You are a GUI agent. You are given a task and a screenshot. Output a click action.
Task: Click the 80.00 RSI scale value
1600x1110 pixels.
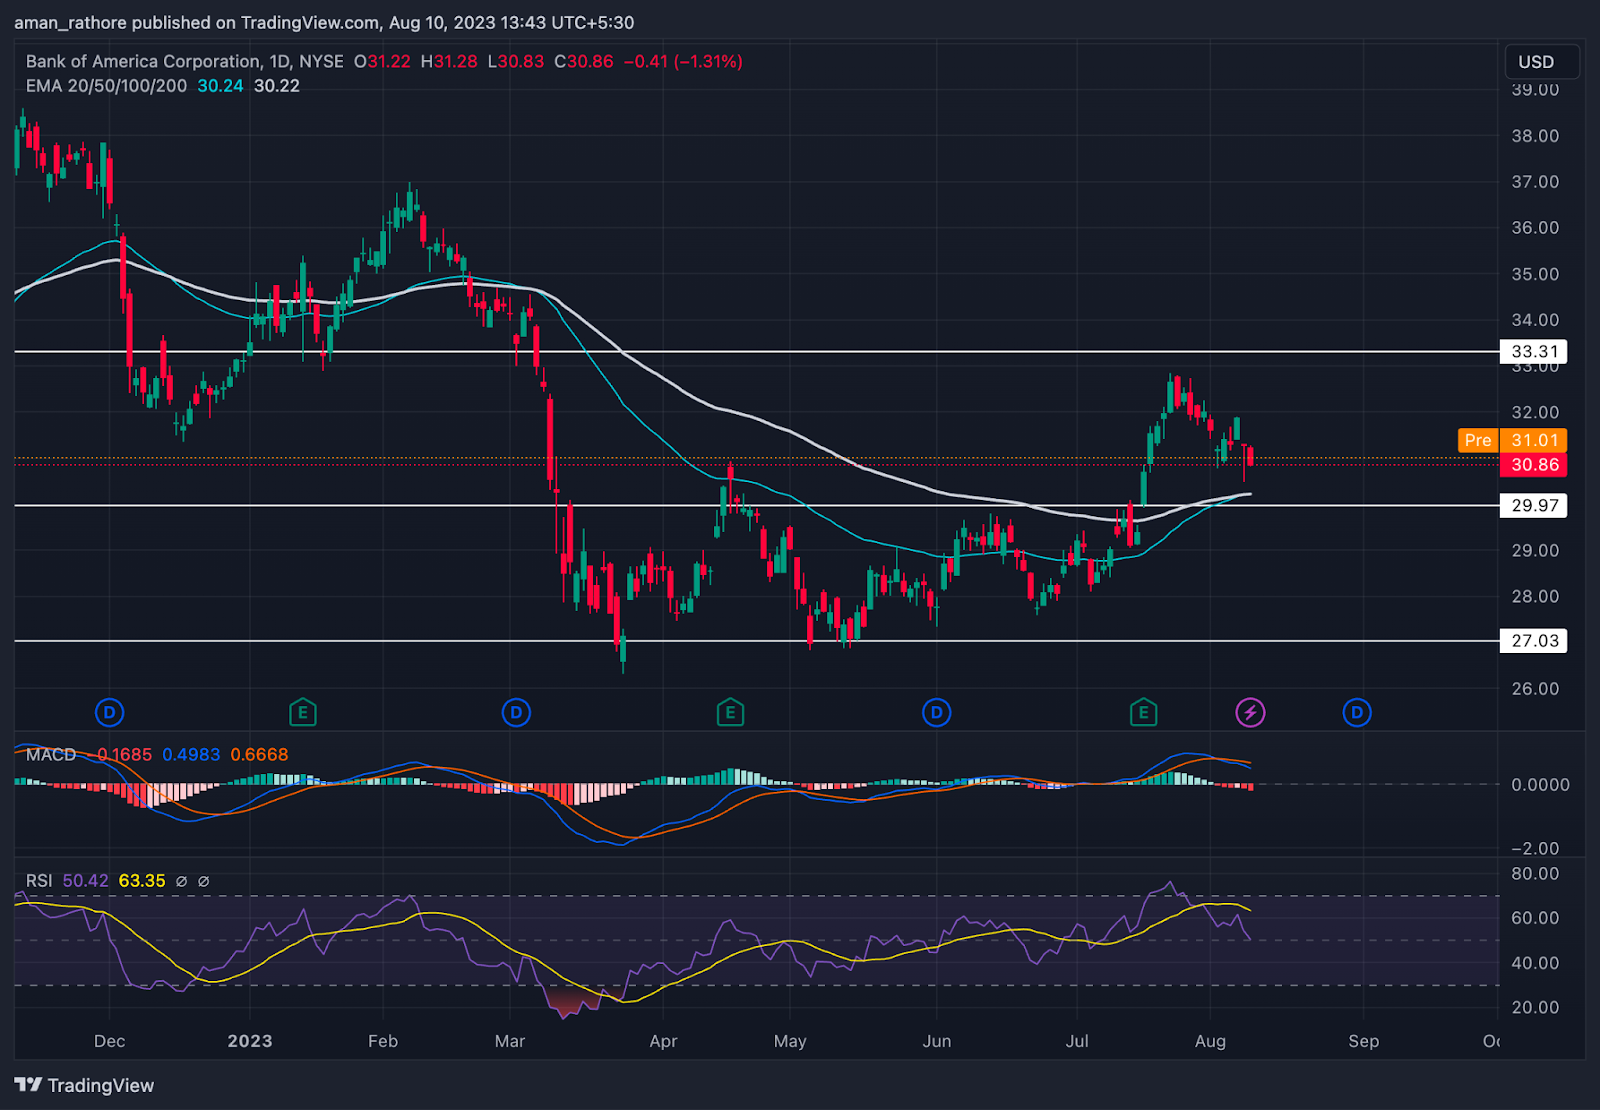point(1535,874)
